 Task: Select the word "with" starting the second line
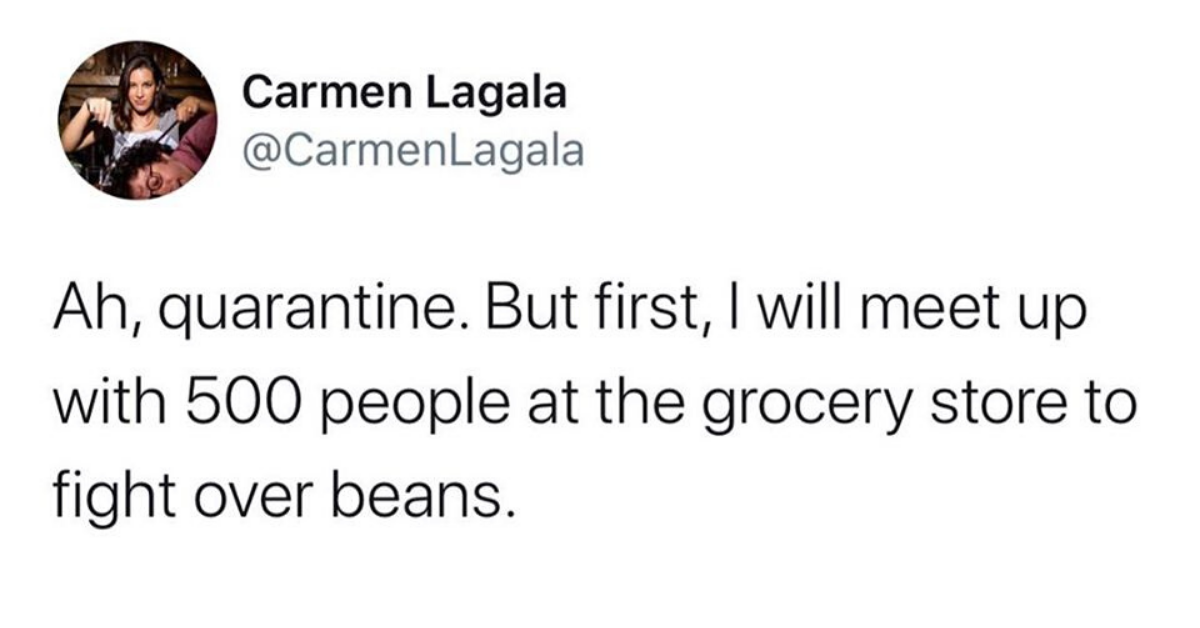point(97,411)
